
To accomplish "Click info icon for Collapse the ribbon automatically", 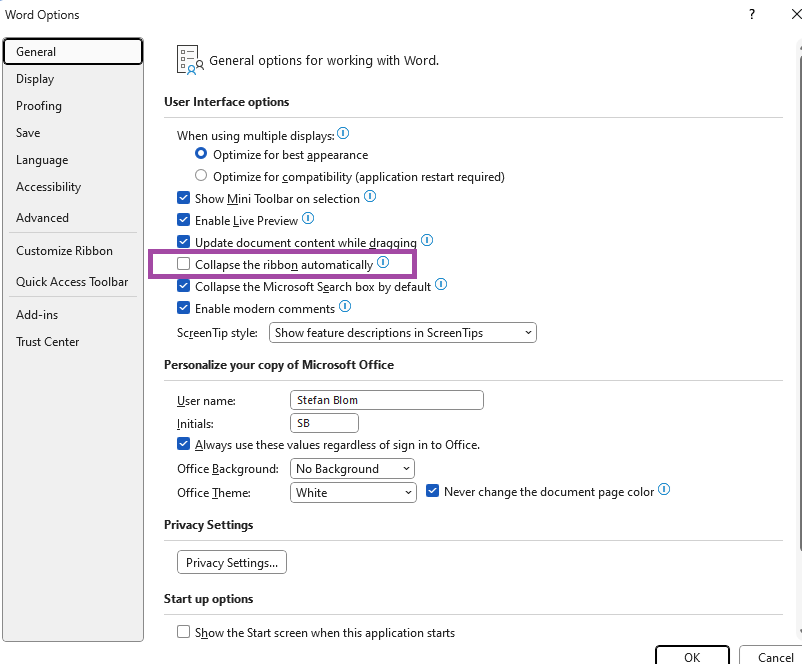I will tap(383, 262).
